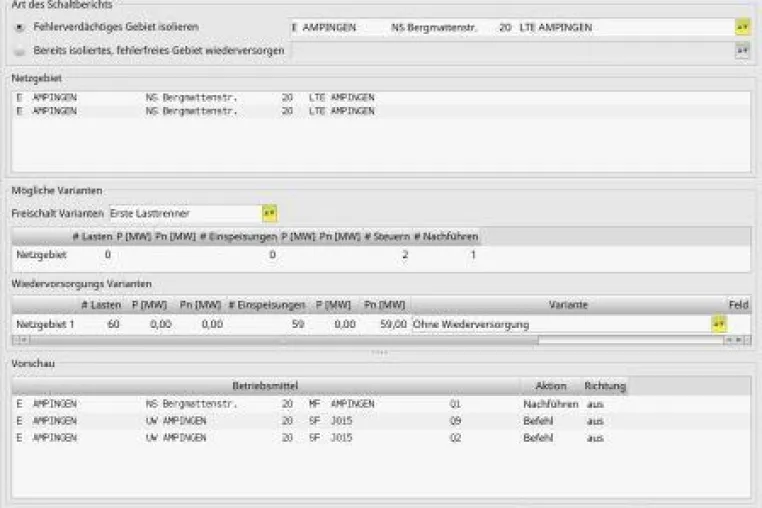Open gray dropdown arrow of wiederversorgen field
Screen dimensions: 762x508
(x=742, y=51)
